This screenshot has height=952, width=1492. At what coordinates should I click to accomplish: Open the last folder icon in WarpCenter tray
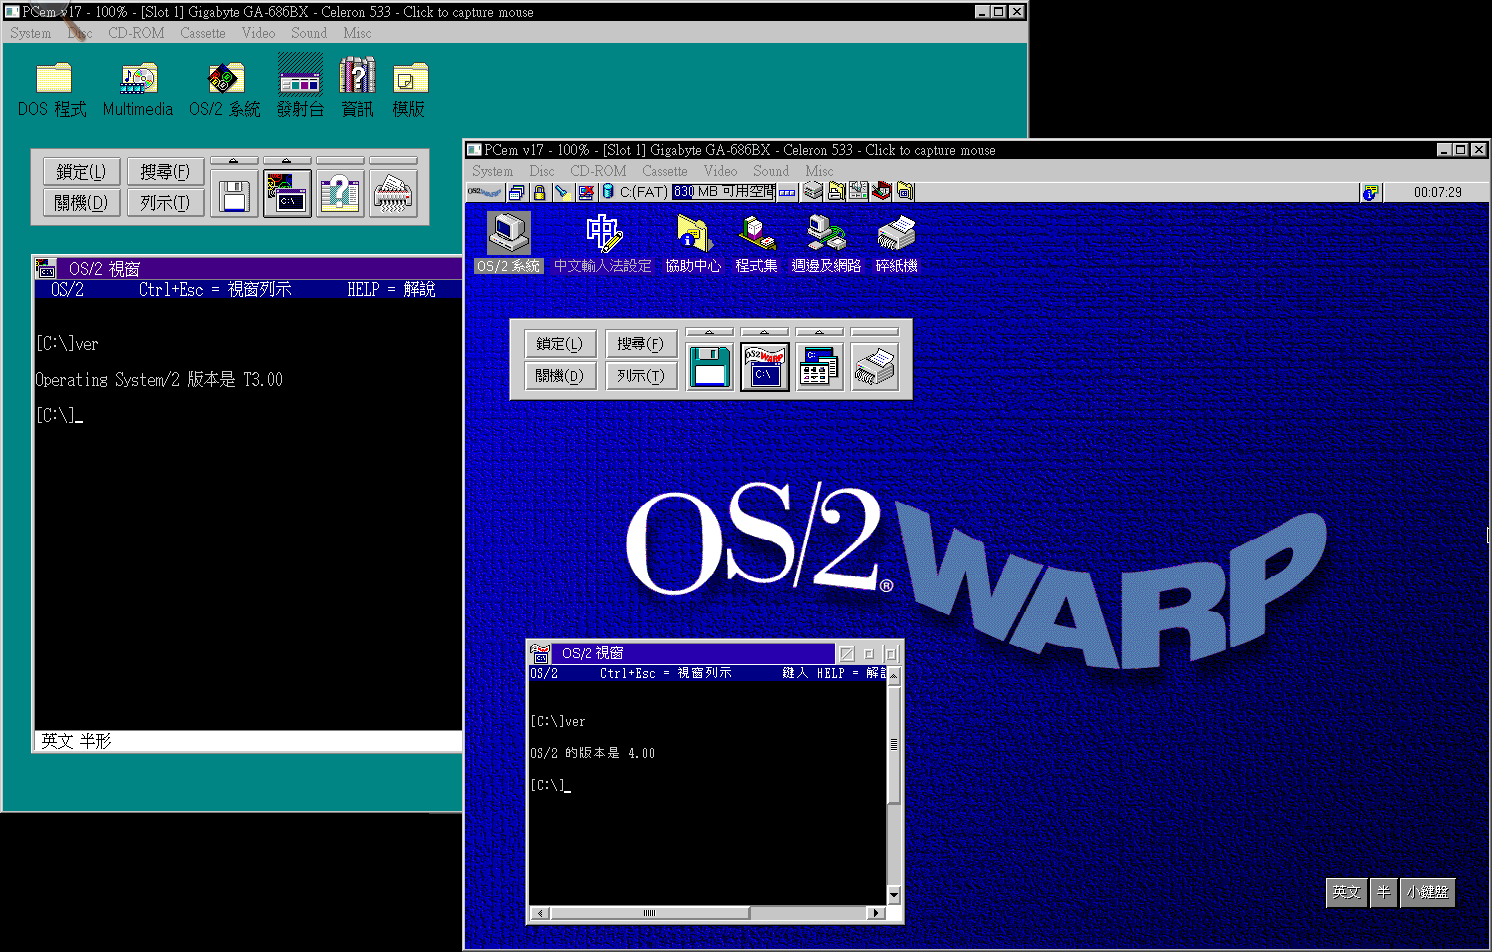click(x=905, y=192)
